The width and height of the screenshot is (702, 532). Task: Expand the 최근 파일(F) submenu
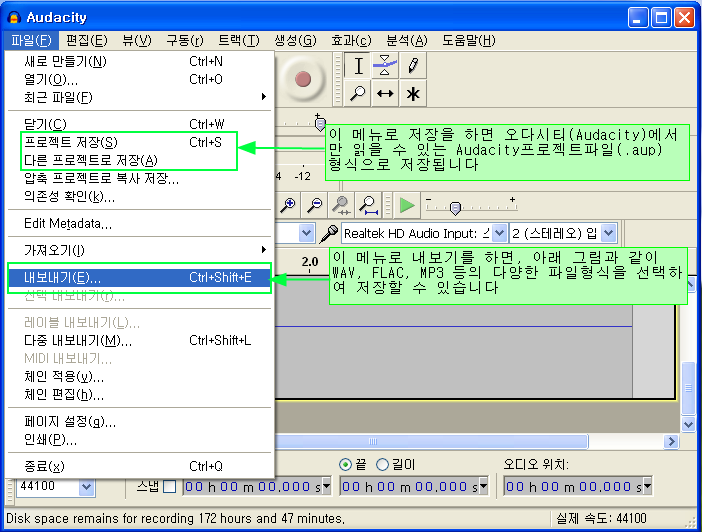tap(140, 97)
